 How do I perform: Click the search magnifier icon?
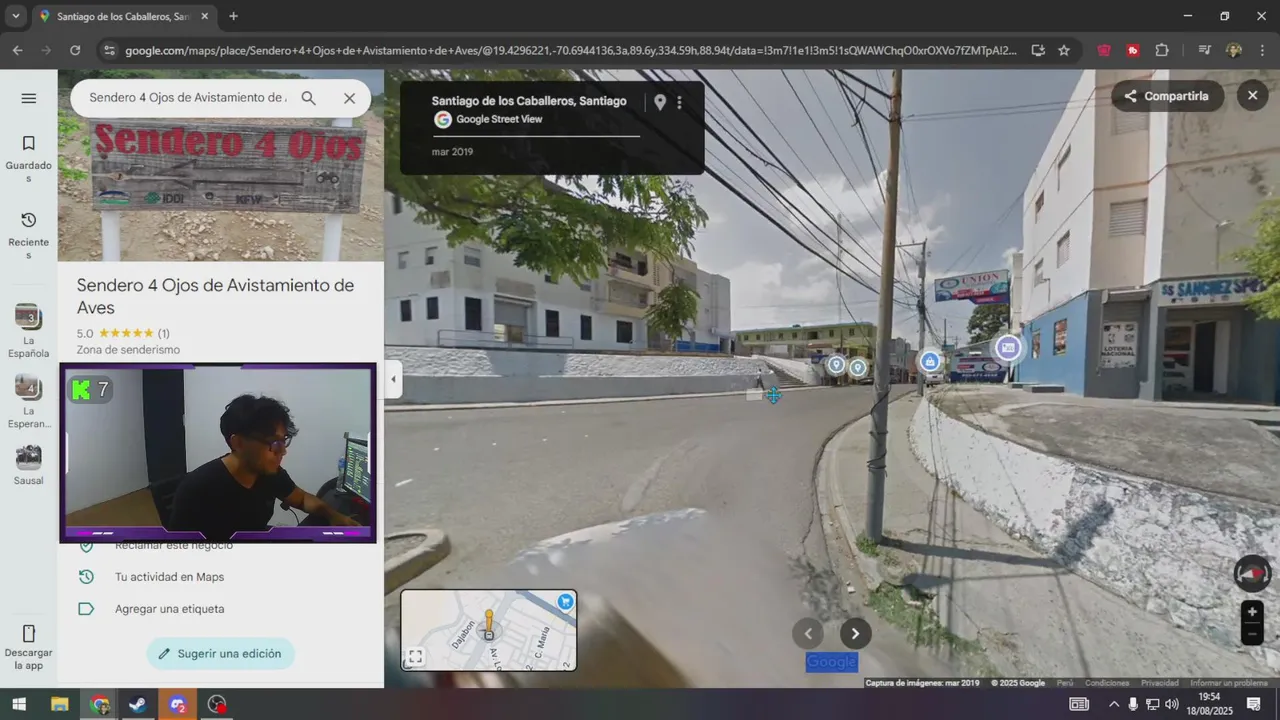point(308,98)
